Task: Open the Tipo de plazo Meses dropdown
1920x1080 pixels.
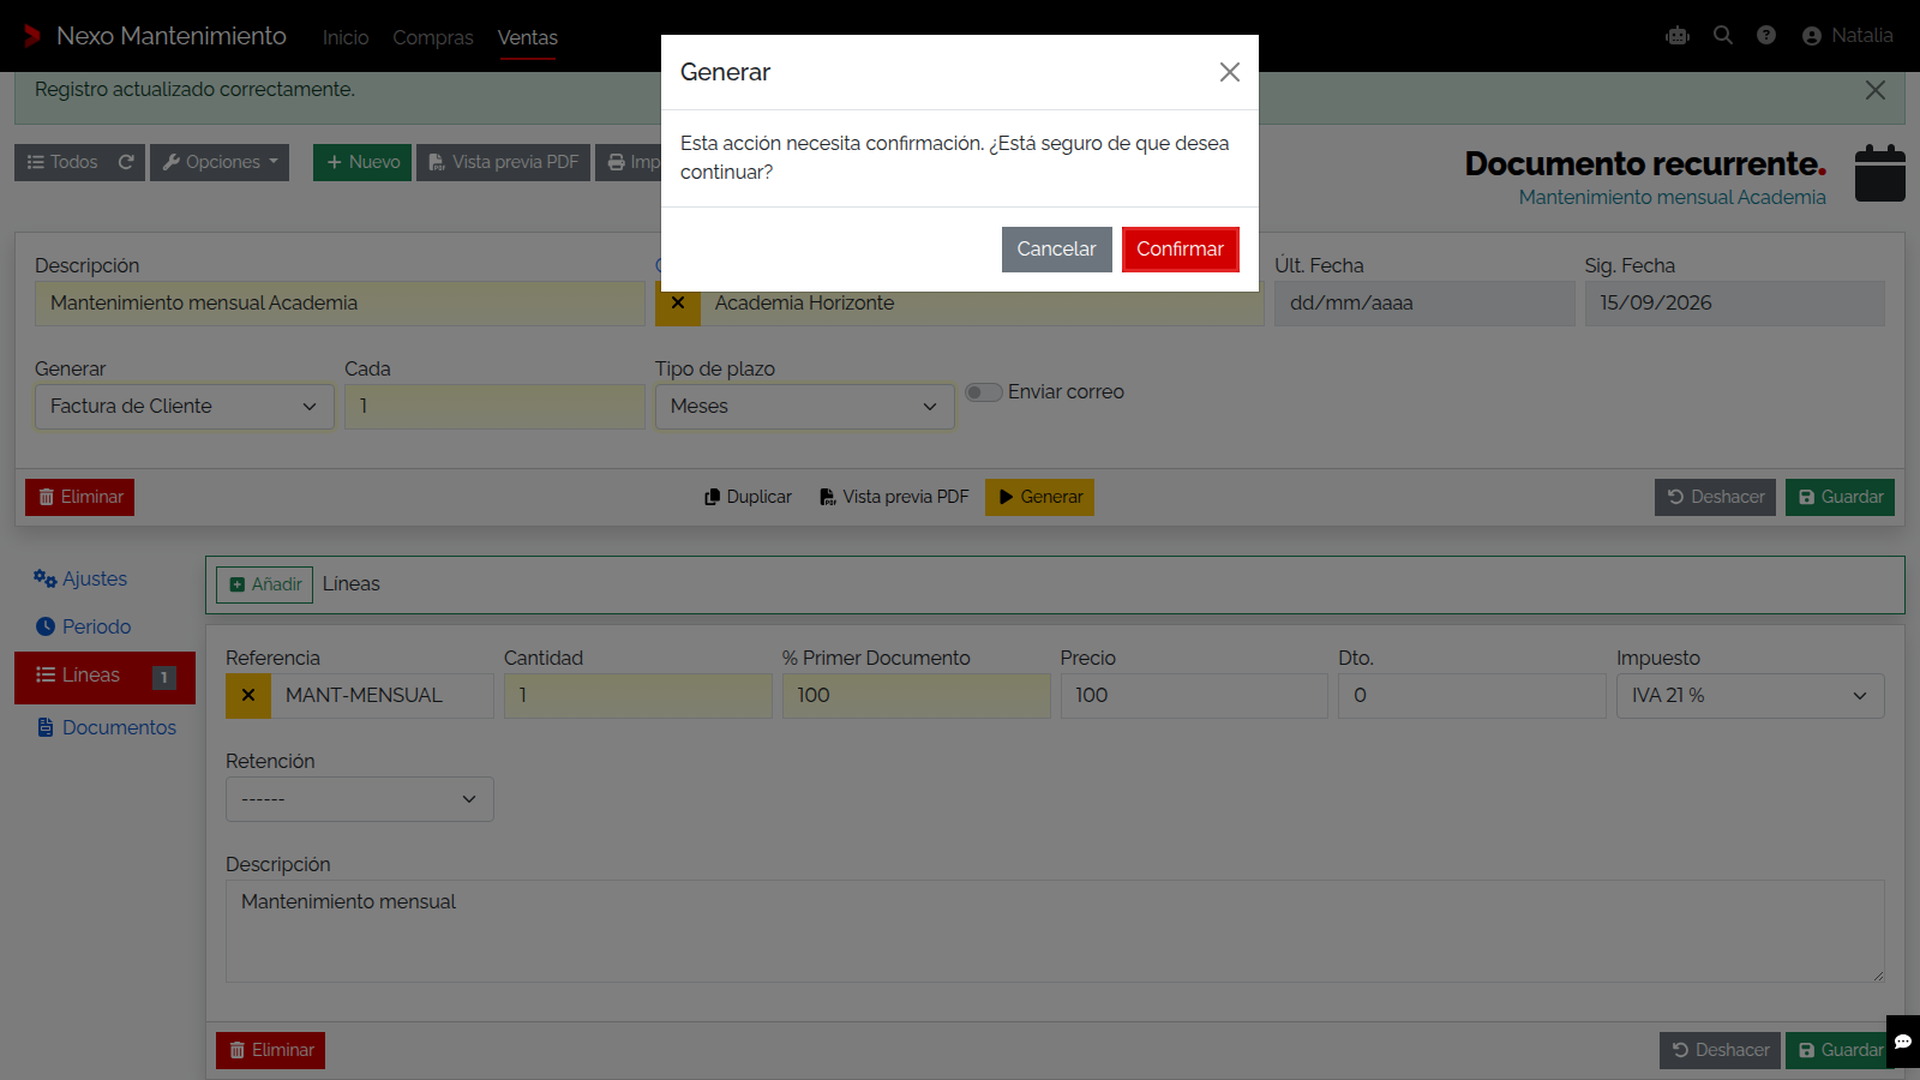Action: 804,407
